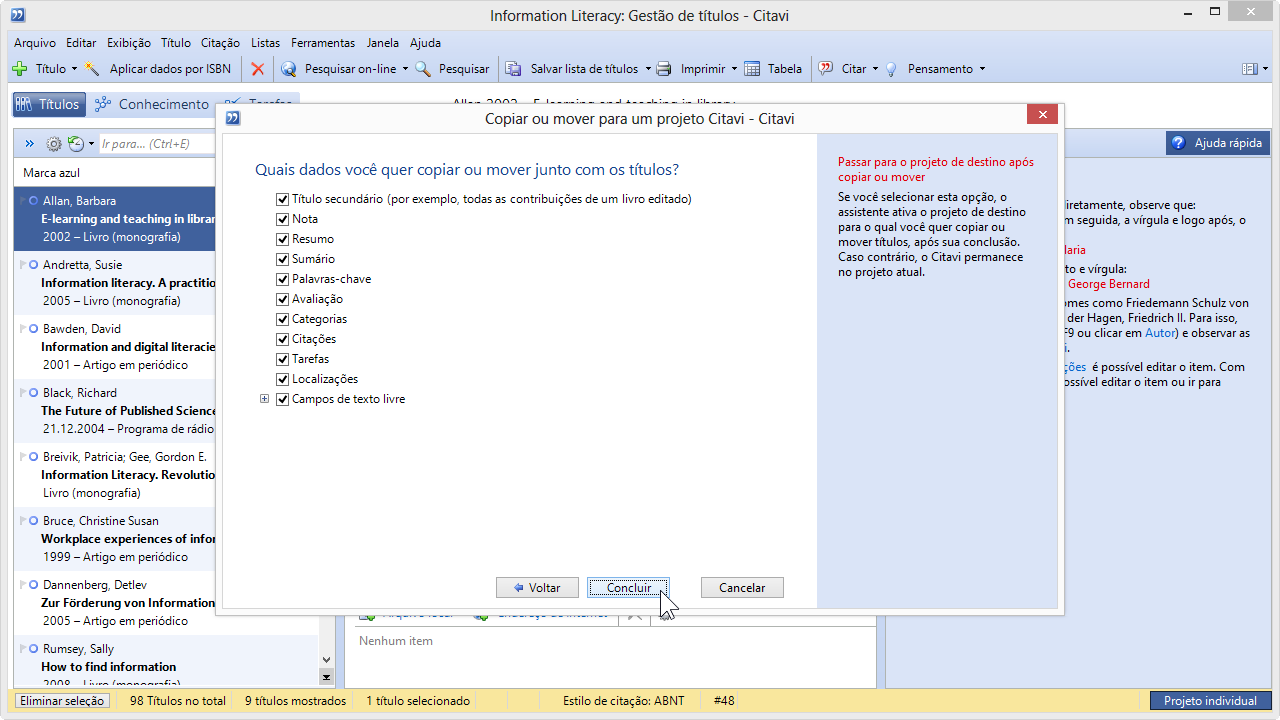Click the Ir para search field
Viewport: 1280px width, 720px height.
(155, 144)
